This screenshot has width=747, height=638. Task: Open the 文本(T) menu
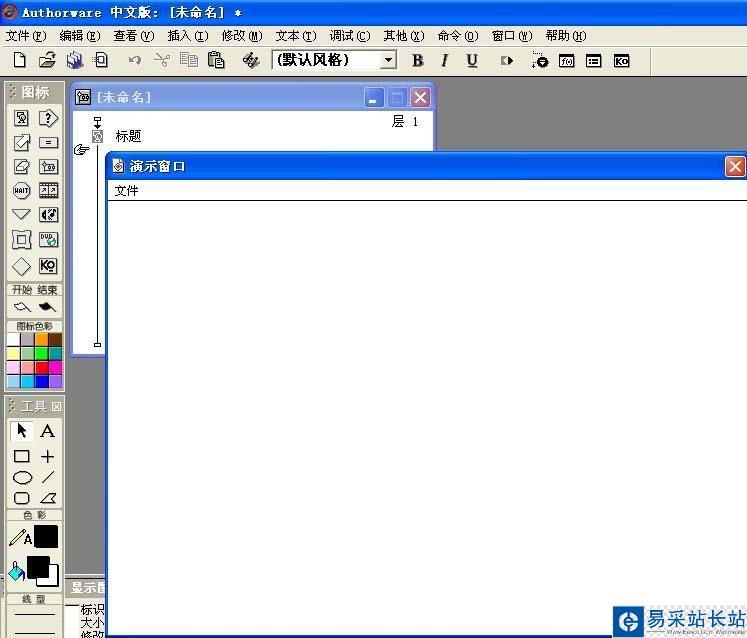point(296,36)
